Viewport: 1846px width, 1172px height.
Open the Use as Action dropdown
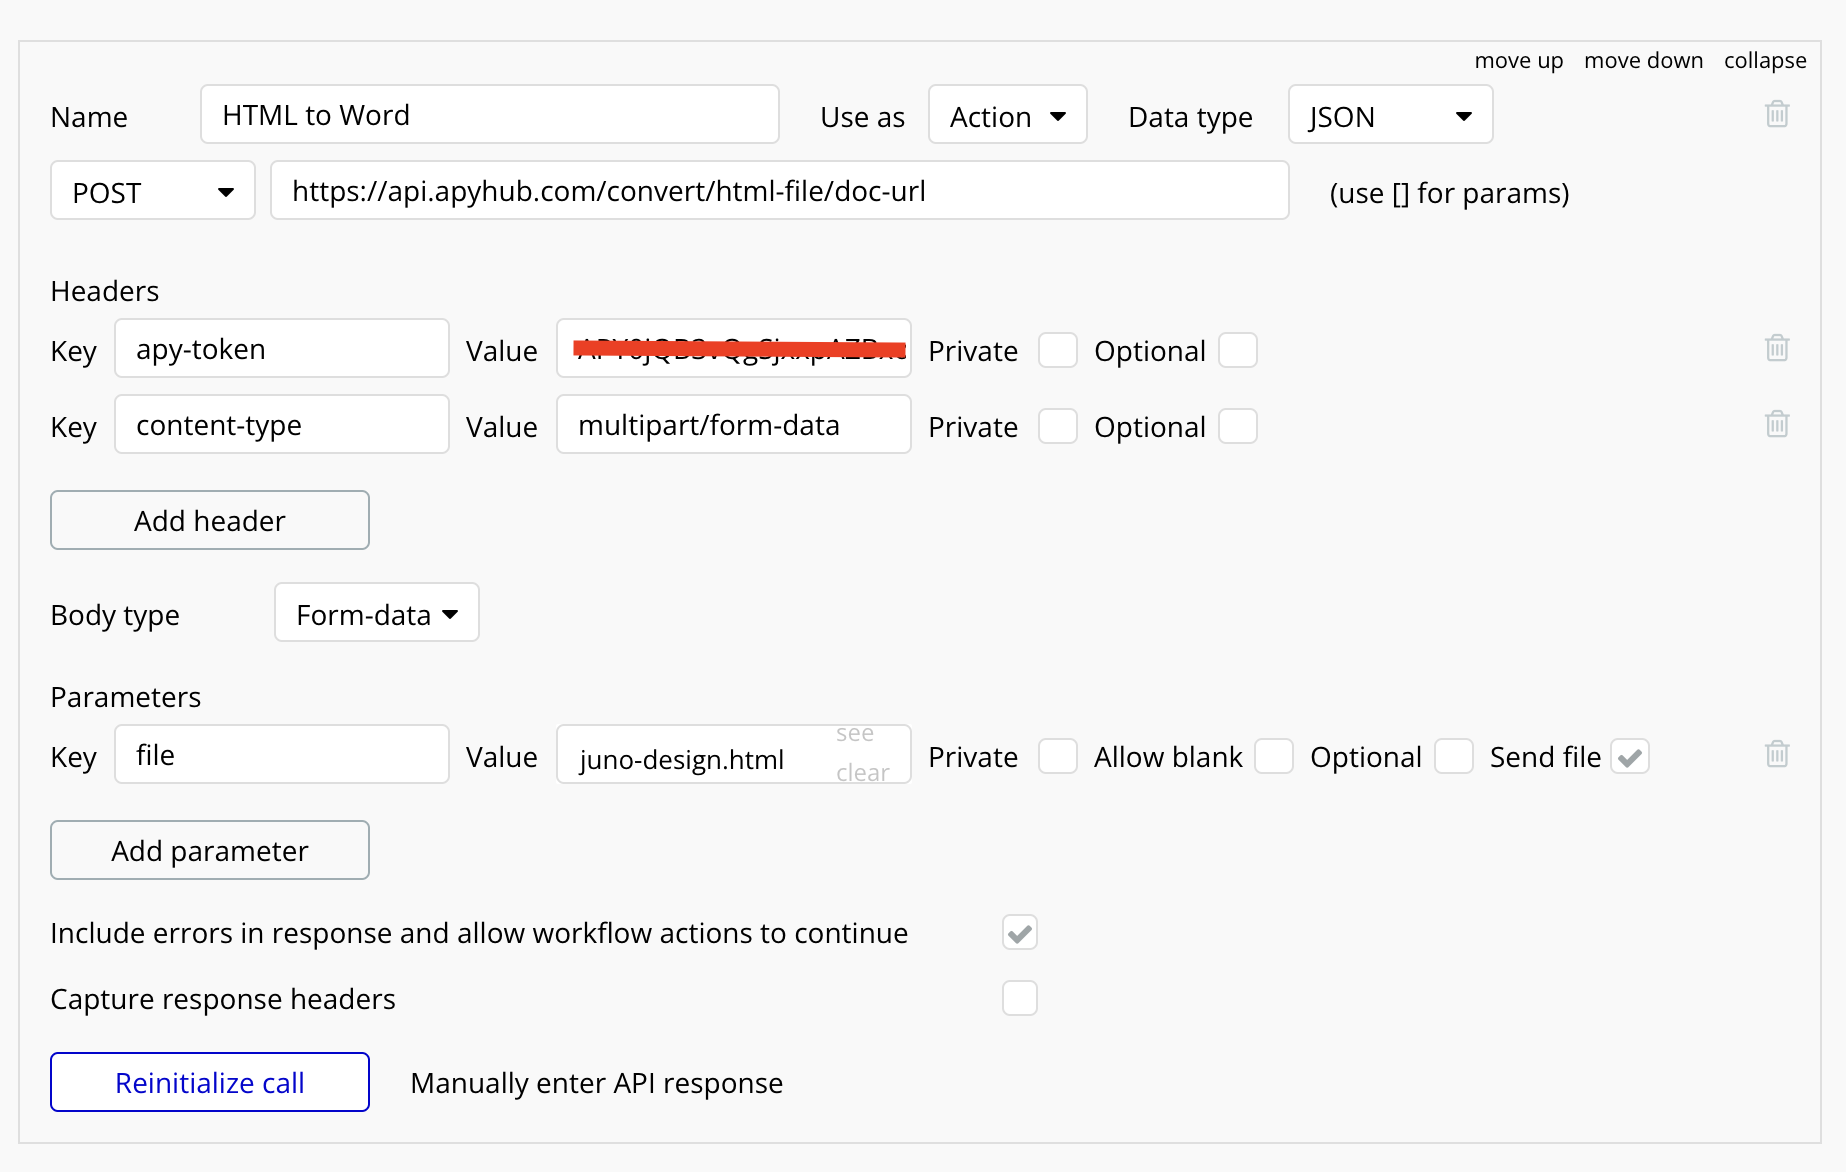(1007, 115)
